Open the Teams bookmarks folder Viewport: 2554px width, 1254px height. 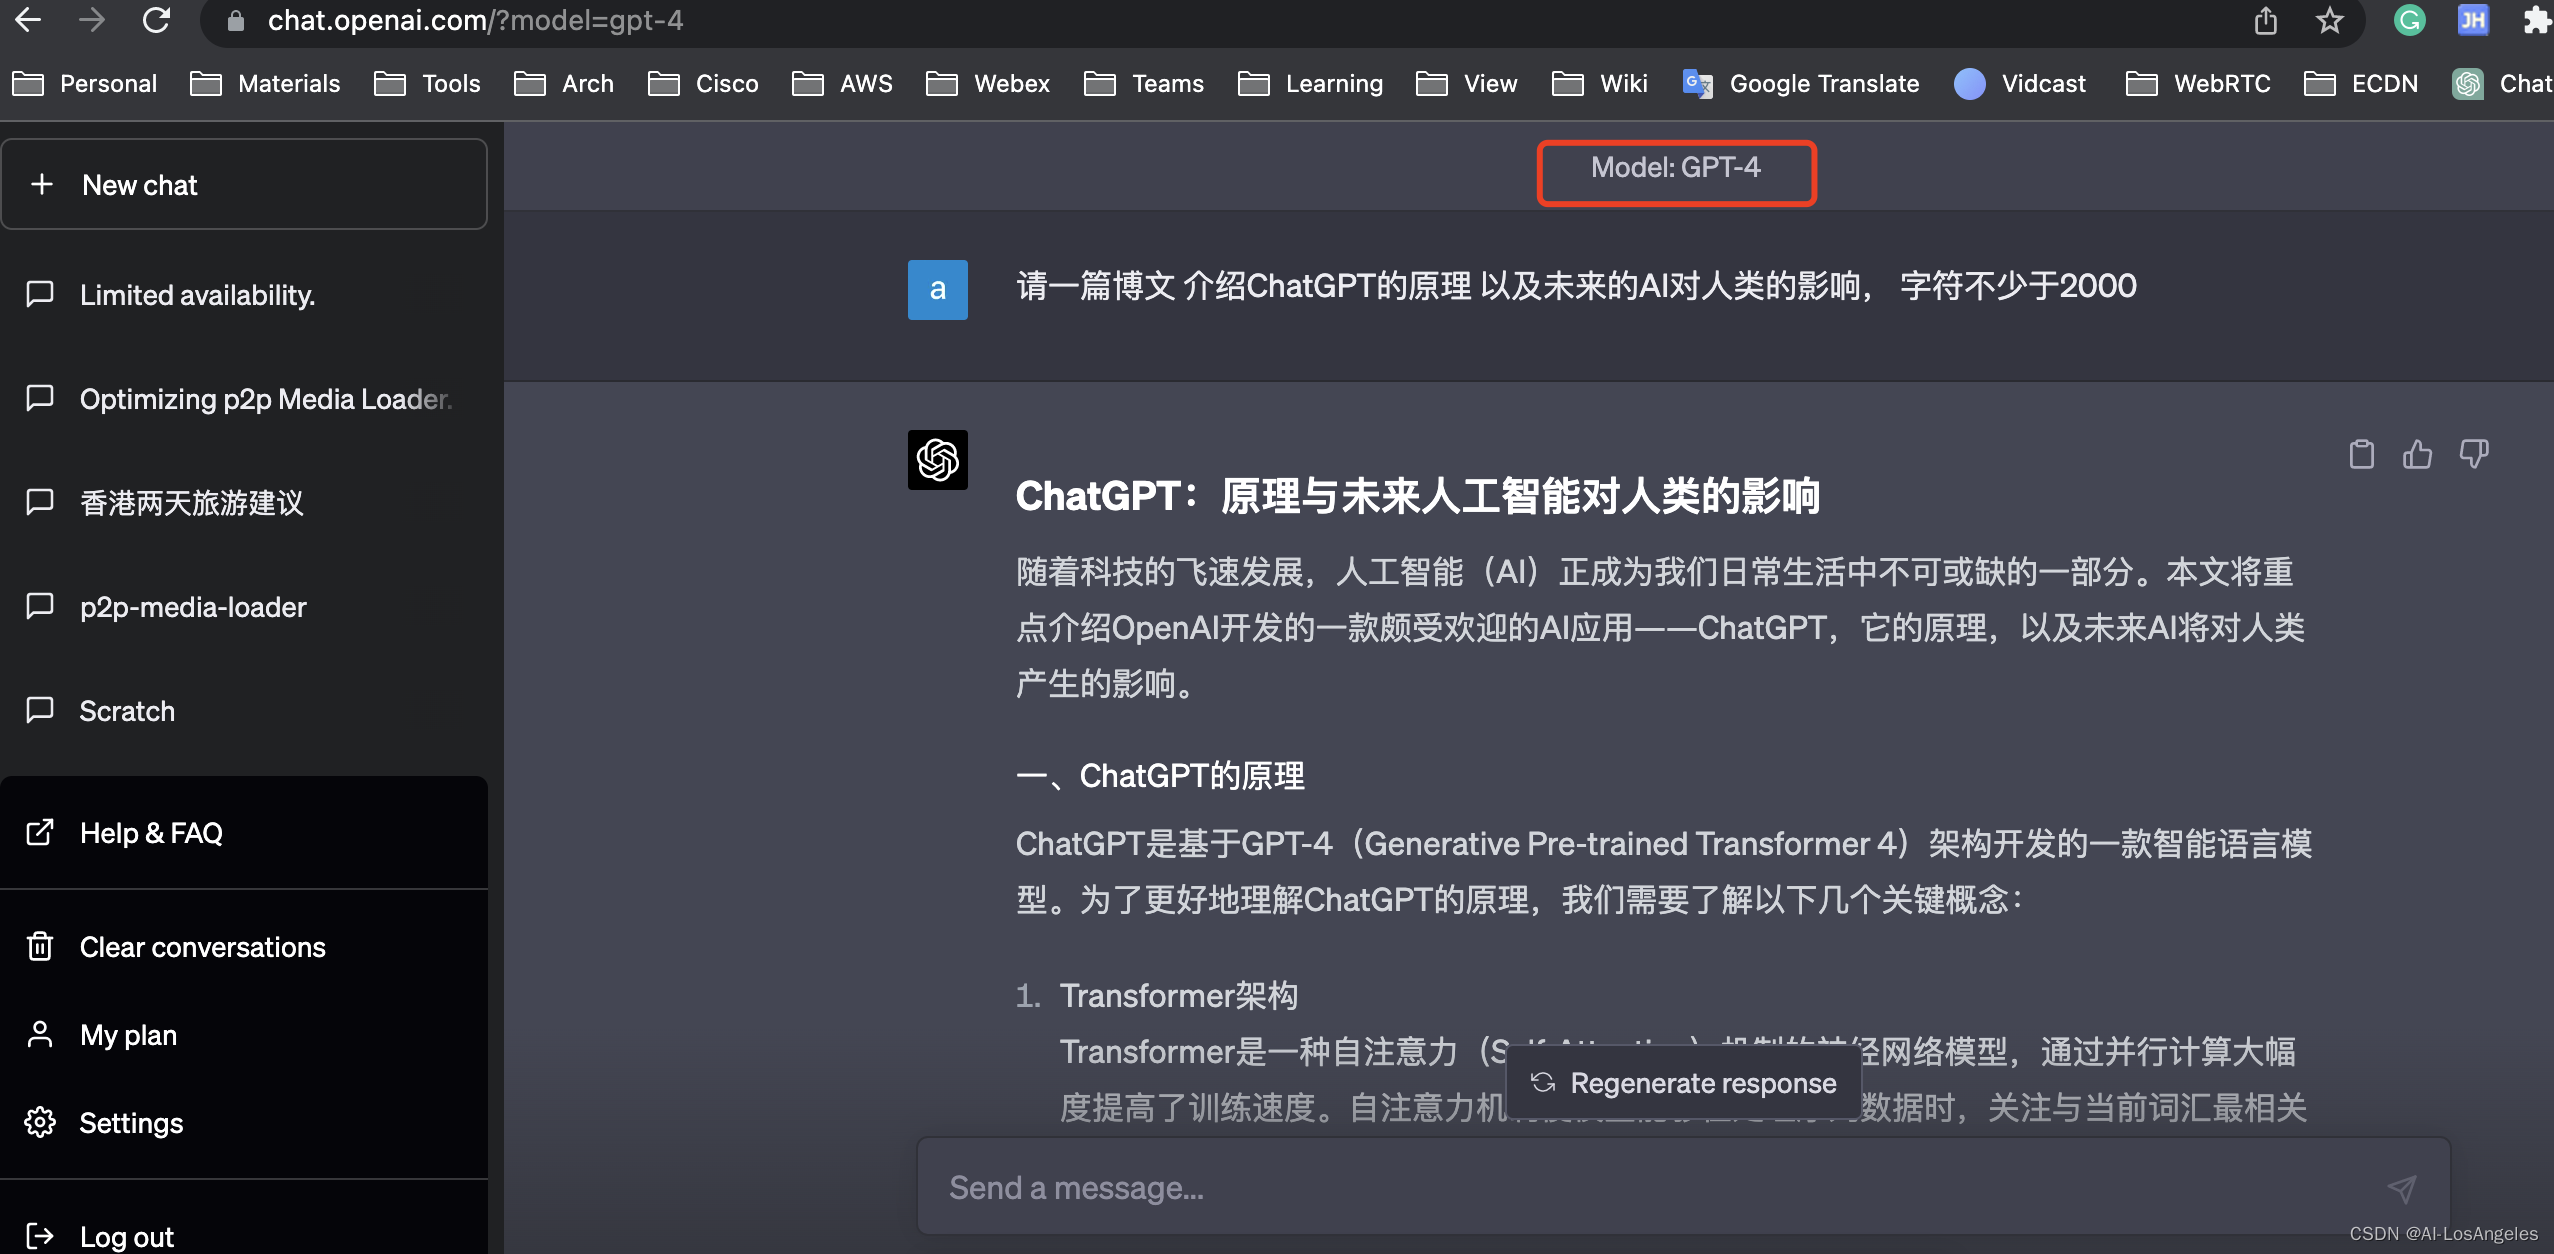pos(1144,83)
